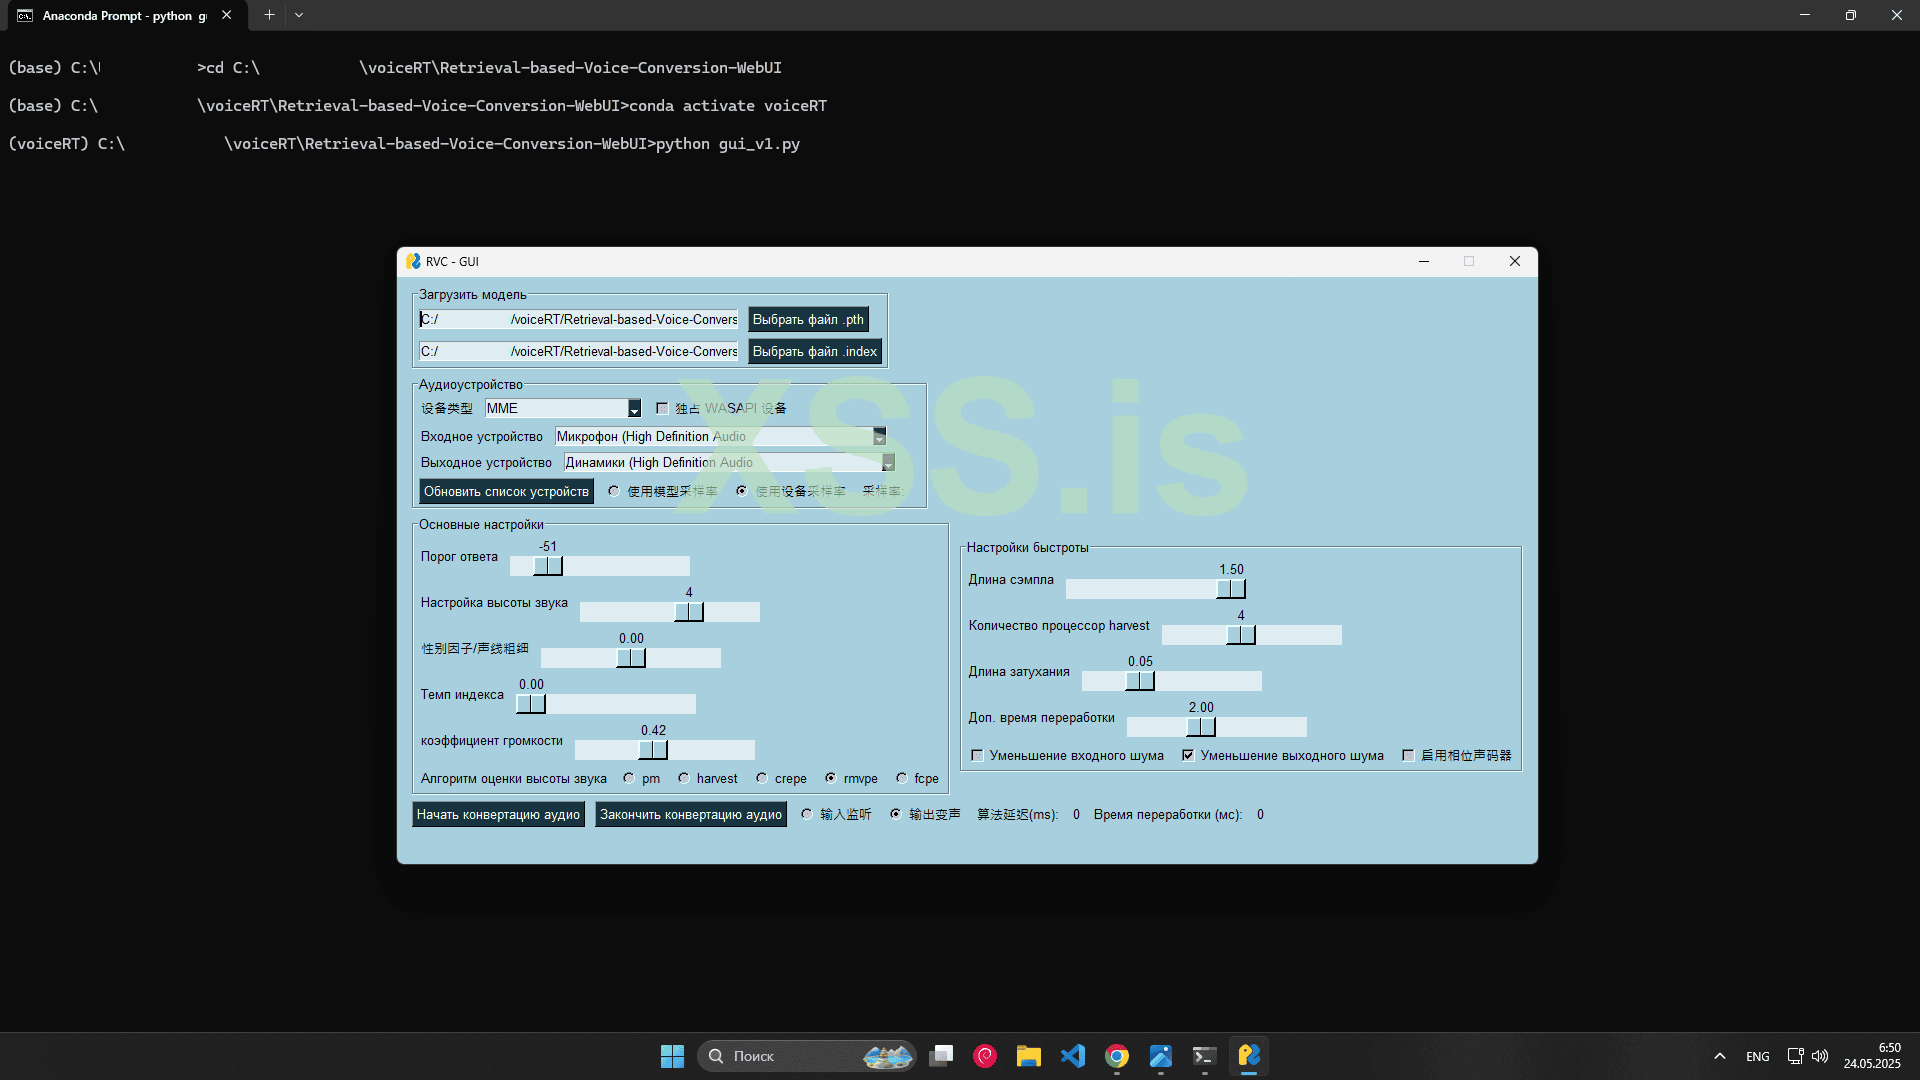Click the Terminal taskbar icon
This screenshot has height=1080, width=1920.
pos(1205,1056)
